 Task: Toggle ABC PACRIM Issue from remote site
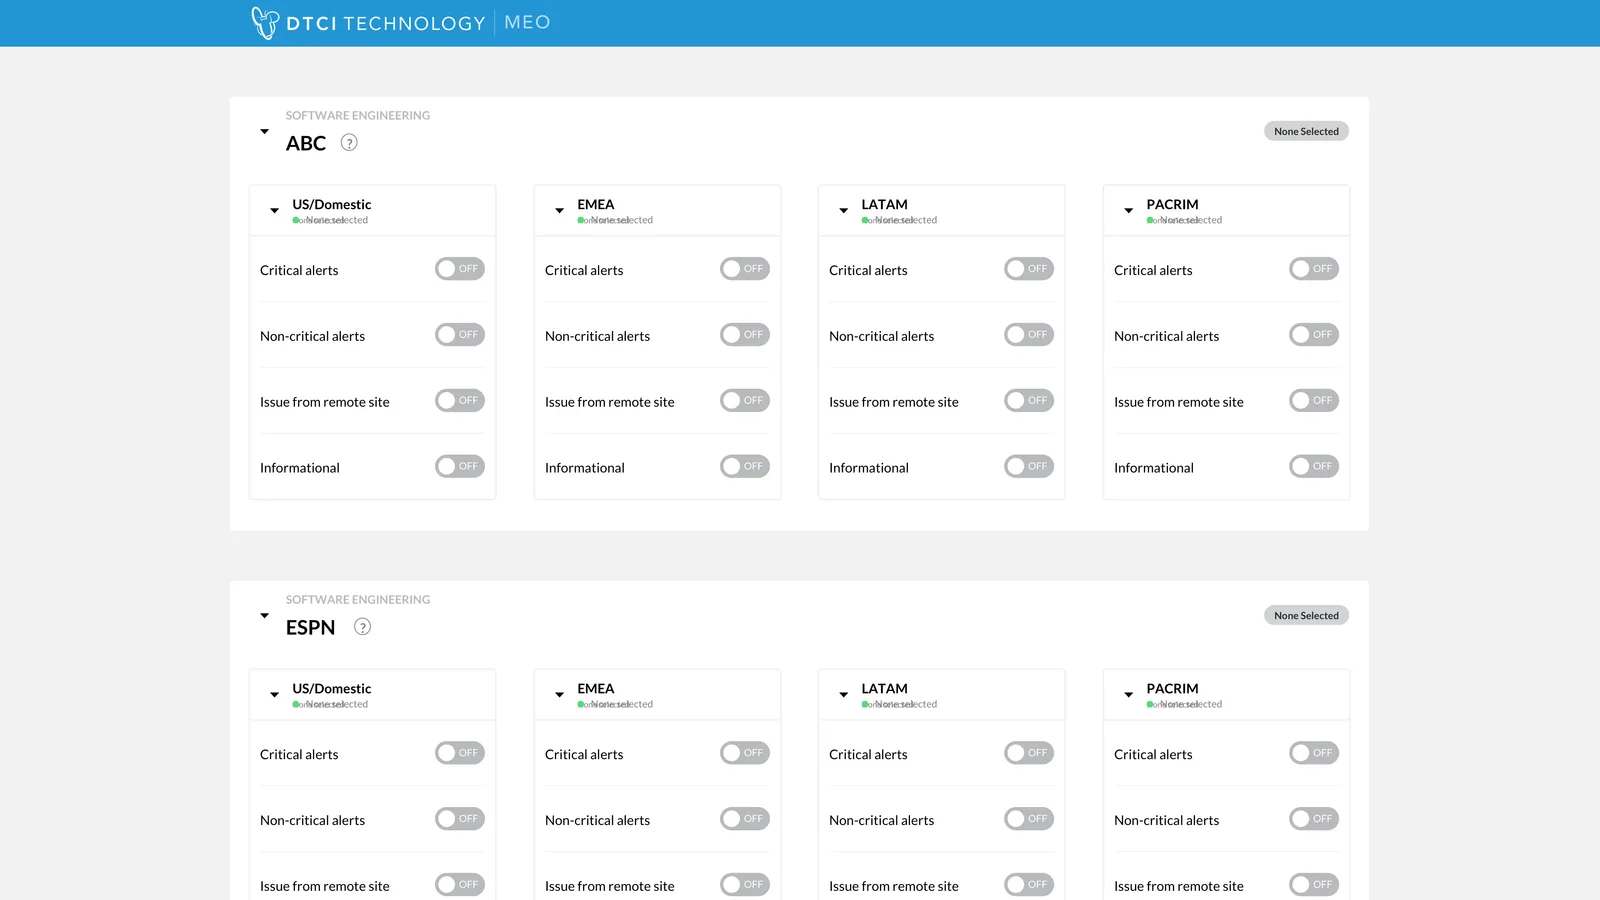pos(1314,401)
